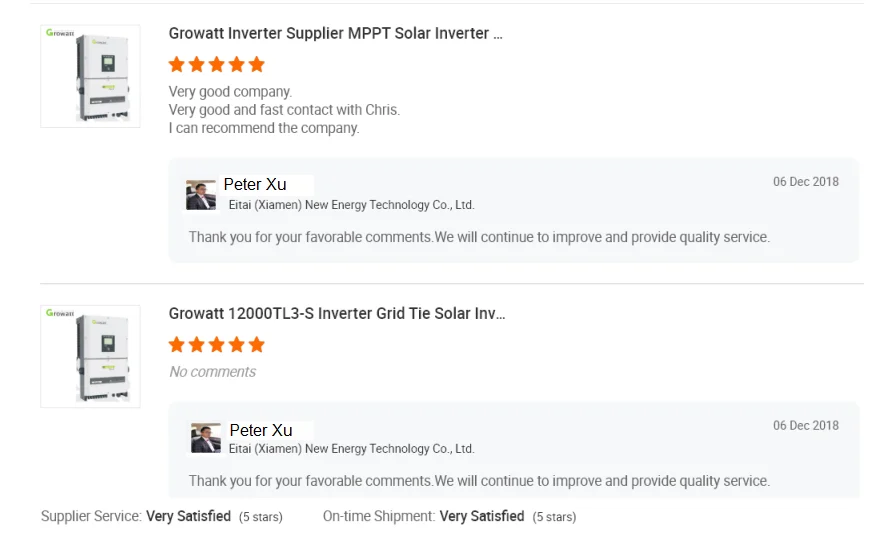
Task: Select the Peter Xu name in first reply
Action: pyautogui.click(x=255, y=184)
